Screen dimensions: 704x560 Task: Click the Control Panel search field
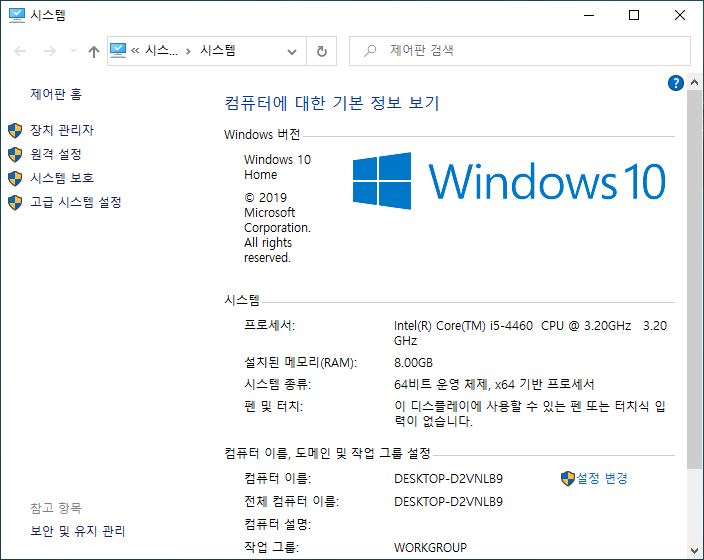(x=519, y=51)
